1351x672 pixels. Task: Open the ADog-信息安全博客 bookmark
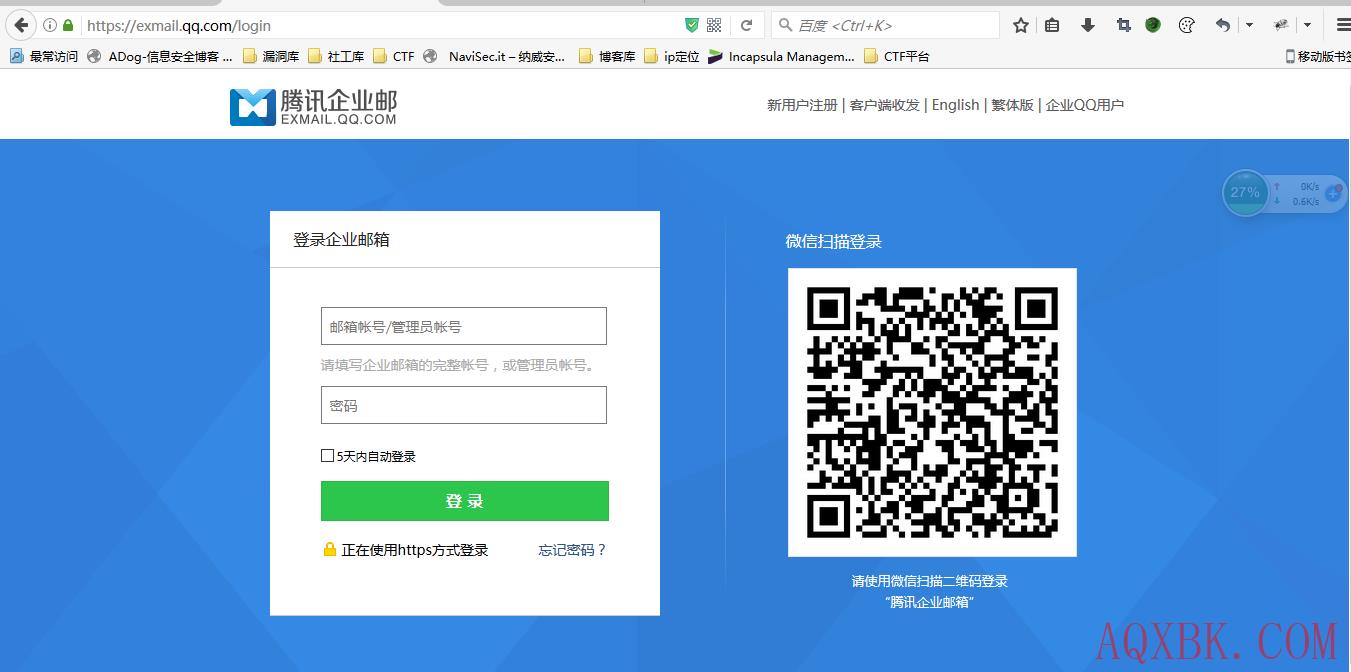[160, 56]
